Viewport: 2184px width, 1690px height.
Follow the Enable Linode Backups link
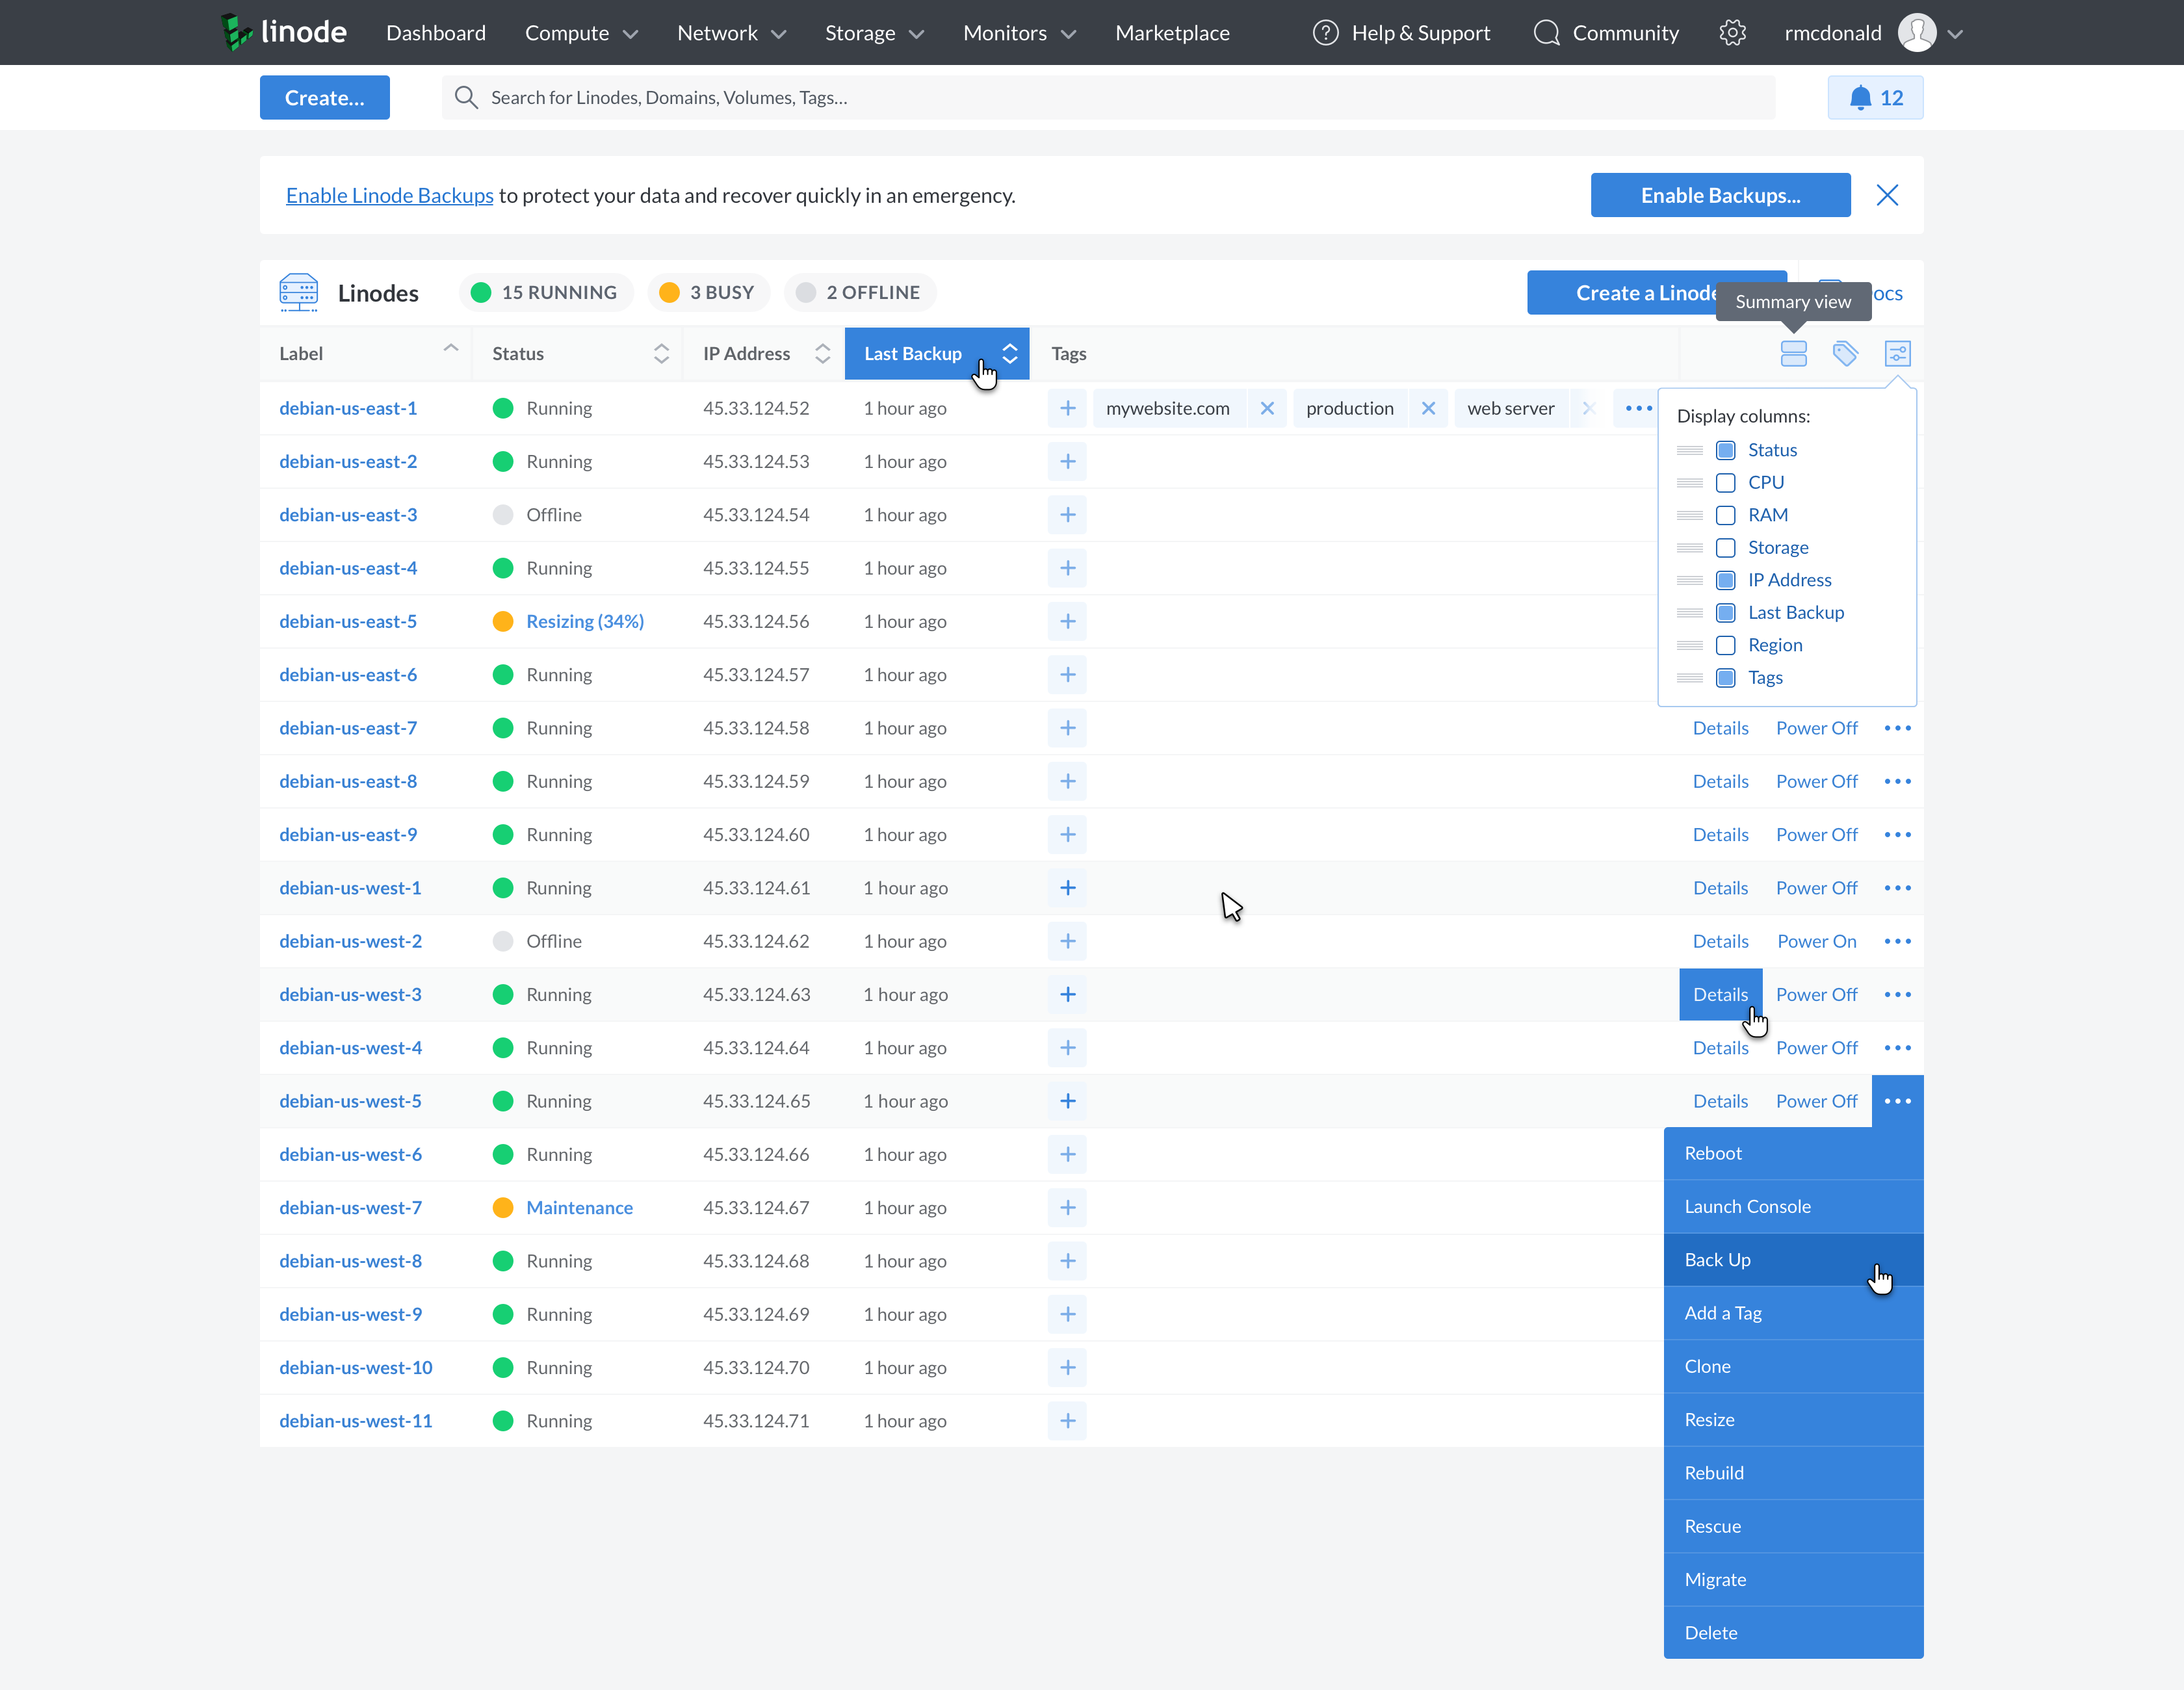coord(389,195)
